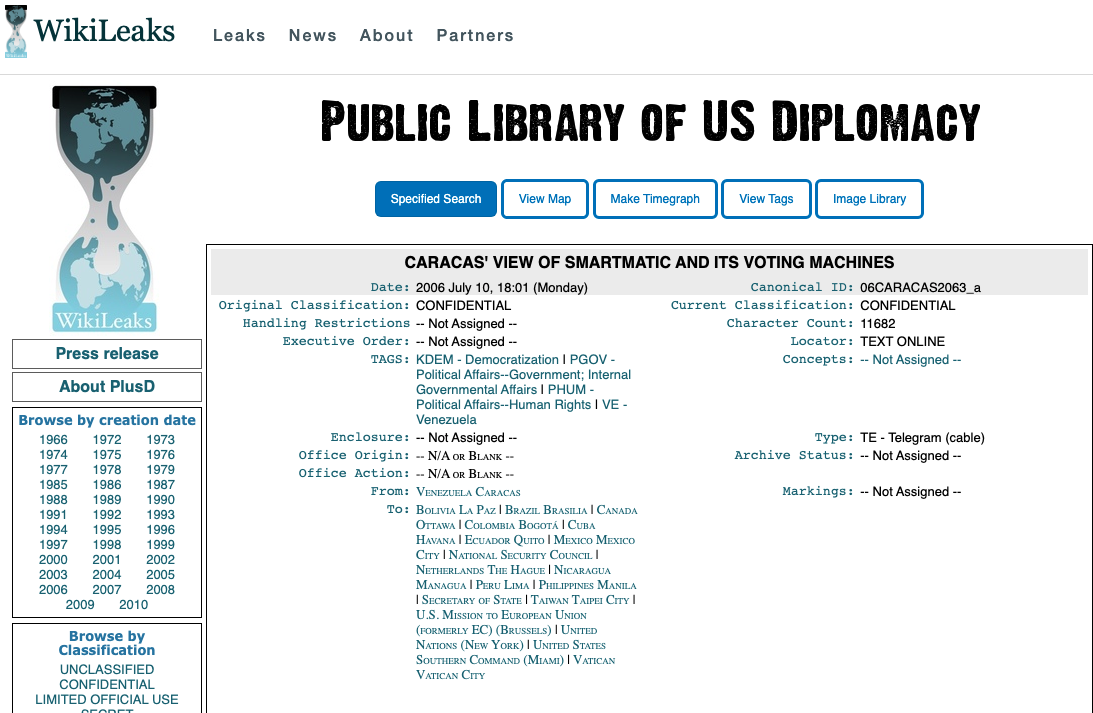This screenshot has width=1093, height=713.
Task: Browse LIMITED OFFICIAL USE documents
Action: [107, 699]
